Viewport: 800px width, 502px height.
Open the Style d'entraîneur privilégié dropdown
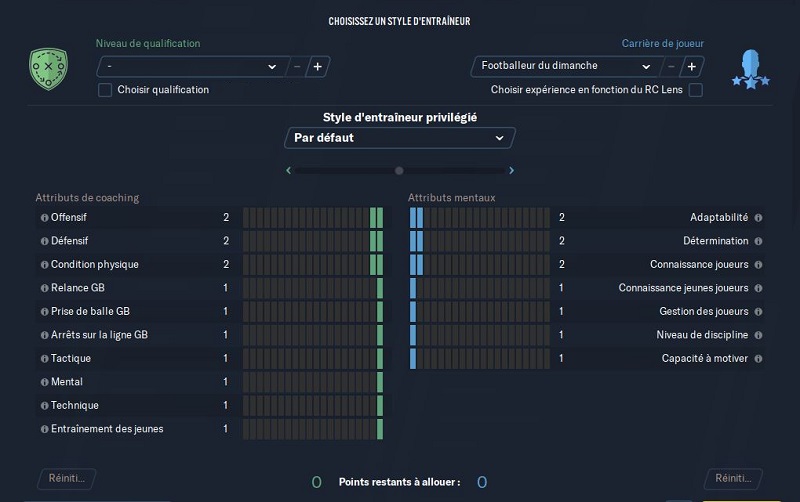point(399,138)
